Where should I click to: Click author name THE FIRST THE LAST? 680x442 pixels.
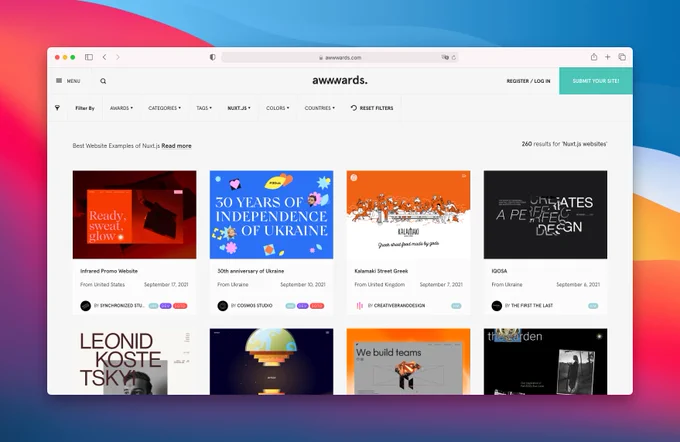(x=532, y=306)
